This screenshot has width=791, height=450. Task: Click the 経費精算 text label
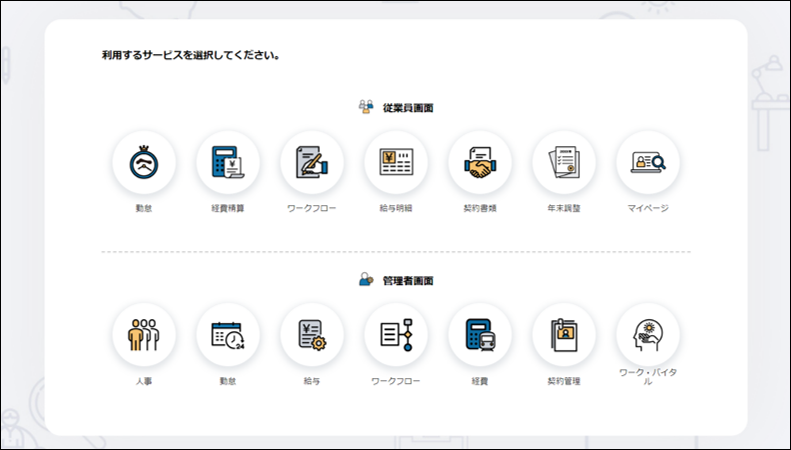pyautogui.click(x=228, y=209)
